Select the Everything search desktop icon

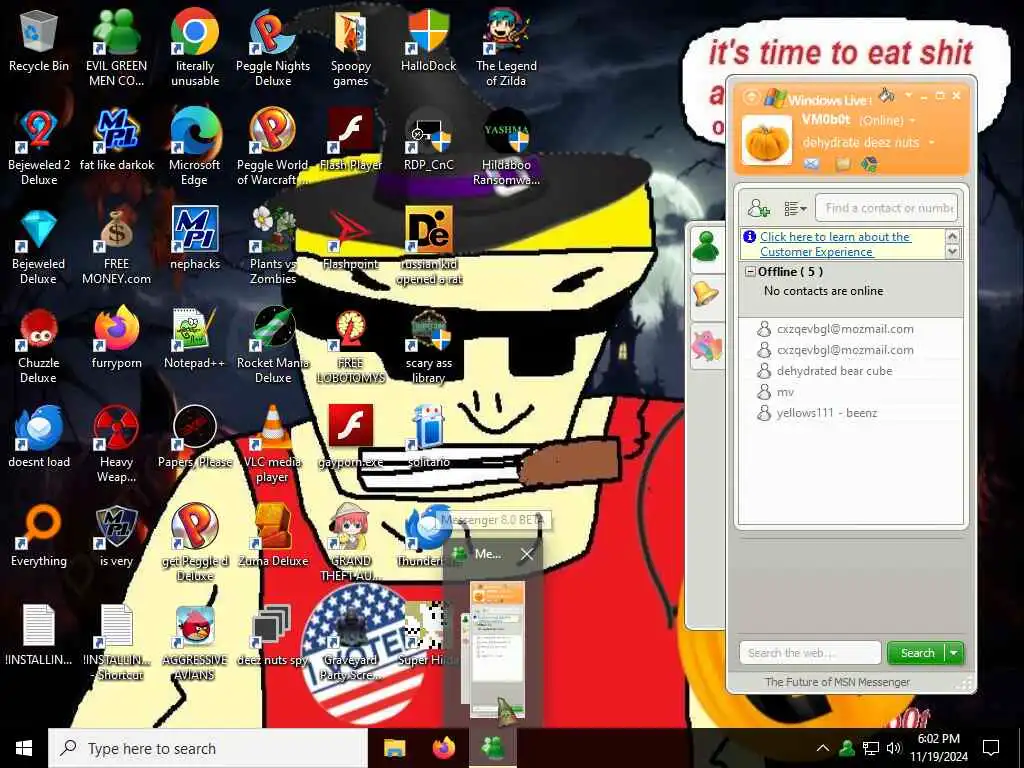coord(39,536)
